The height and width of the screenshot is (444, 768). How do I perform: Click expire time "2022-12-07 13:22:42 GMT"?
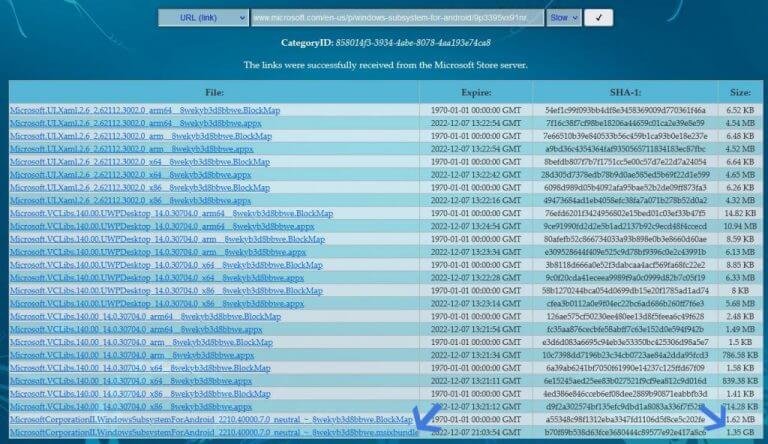point(476,174)
